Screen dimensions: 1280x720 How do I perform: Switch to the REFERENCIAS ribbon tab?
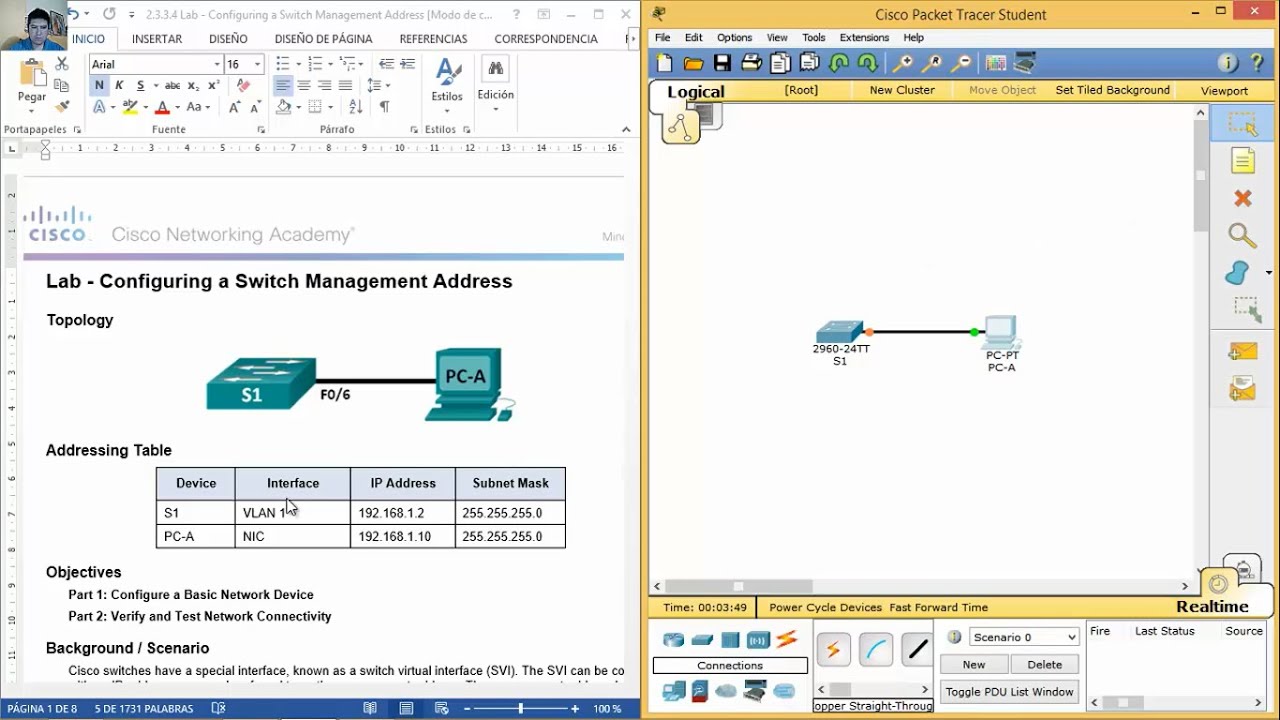tap(433, 39)
